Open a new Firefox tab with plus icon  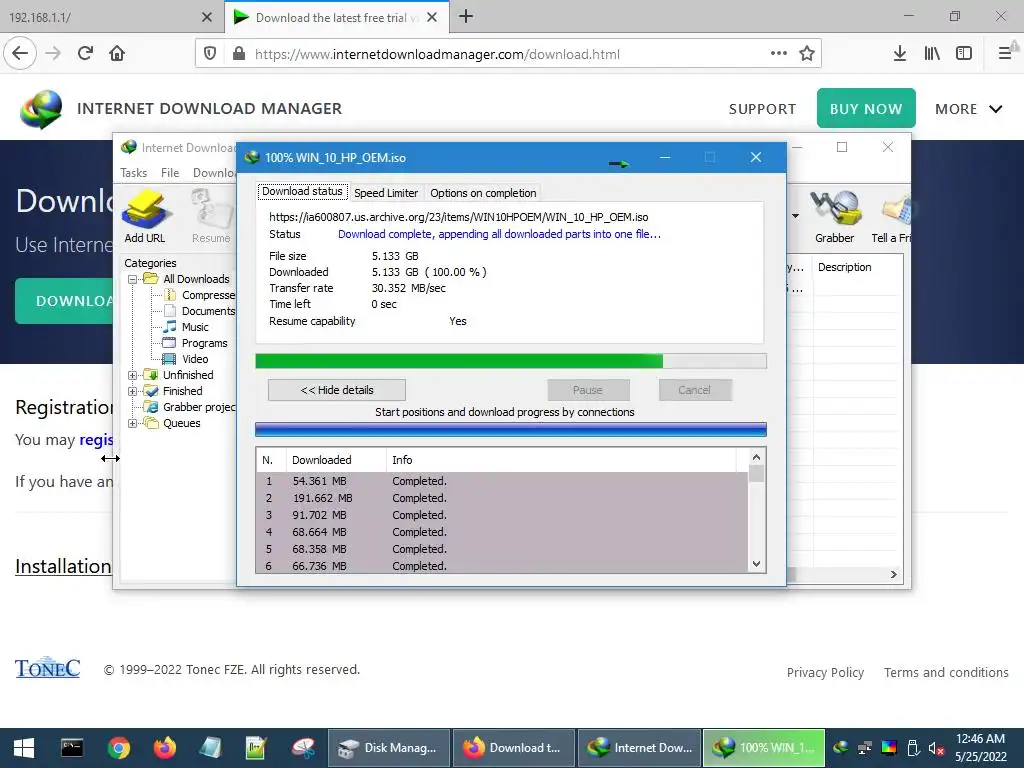[x=466, y=16]
